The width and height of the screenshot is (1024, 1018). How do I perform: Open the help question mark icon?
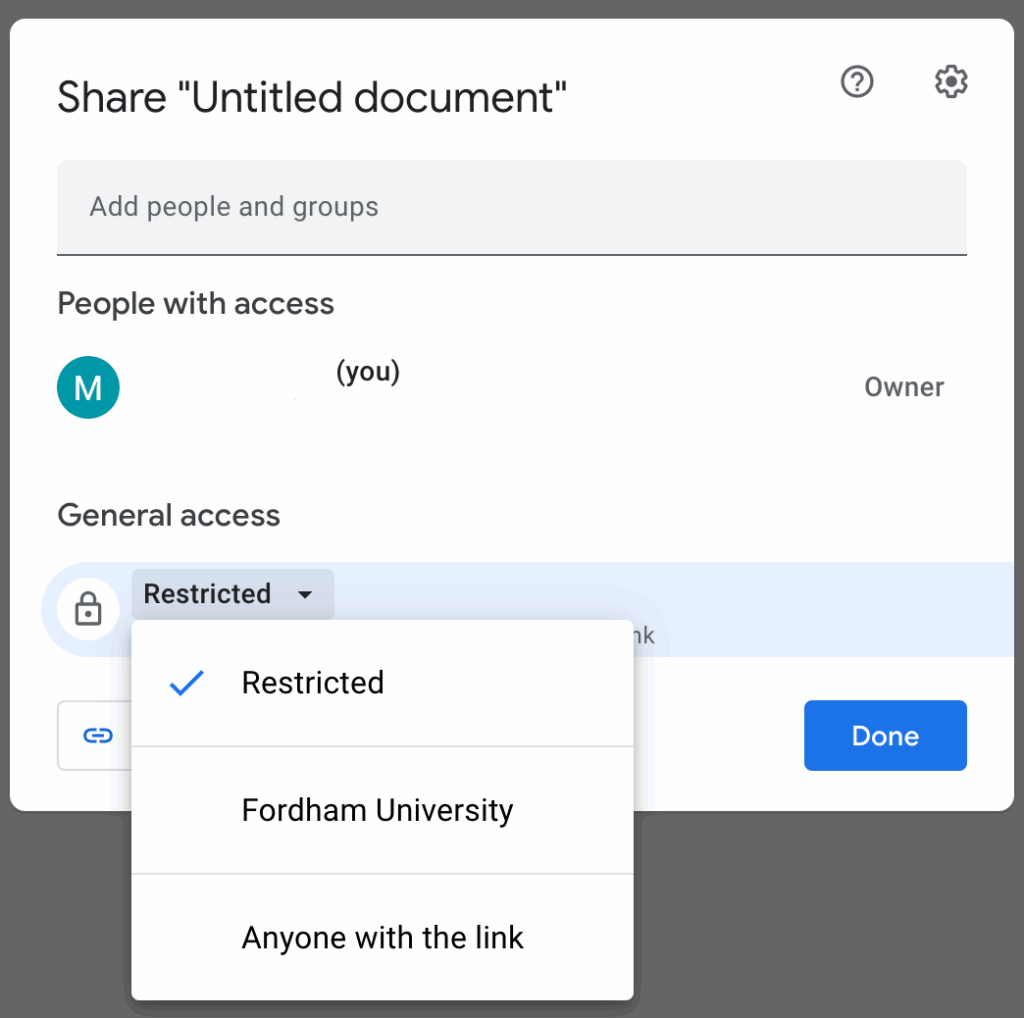click(x=857, y=82)
